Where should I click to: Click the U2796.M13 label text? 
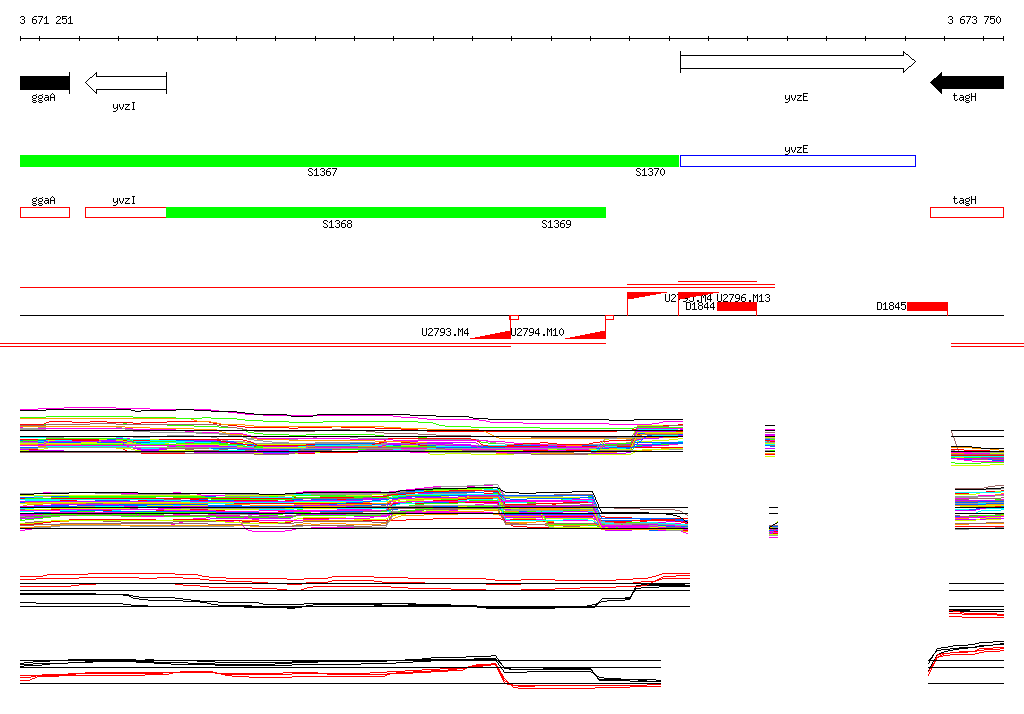coord(743,298)
